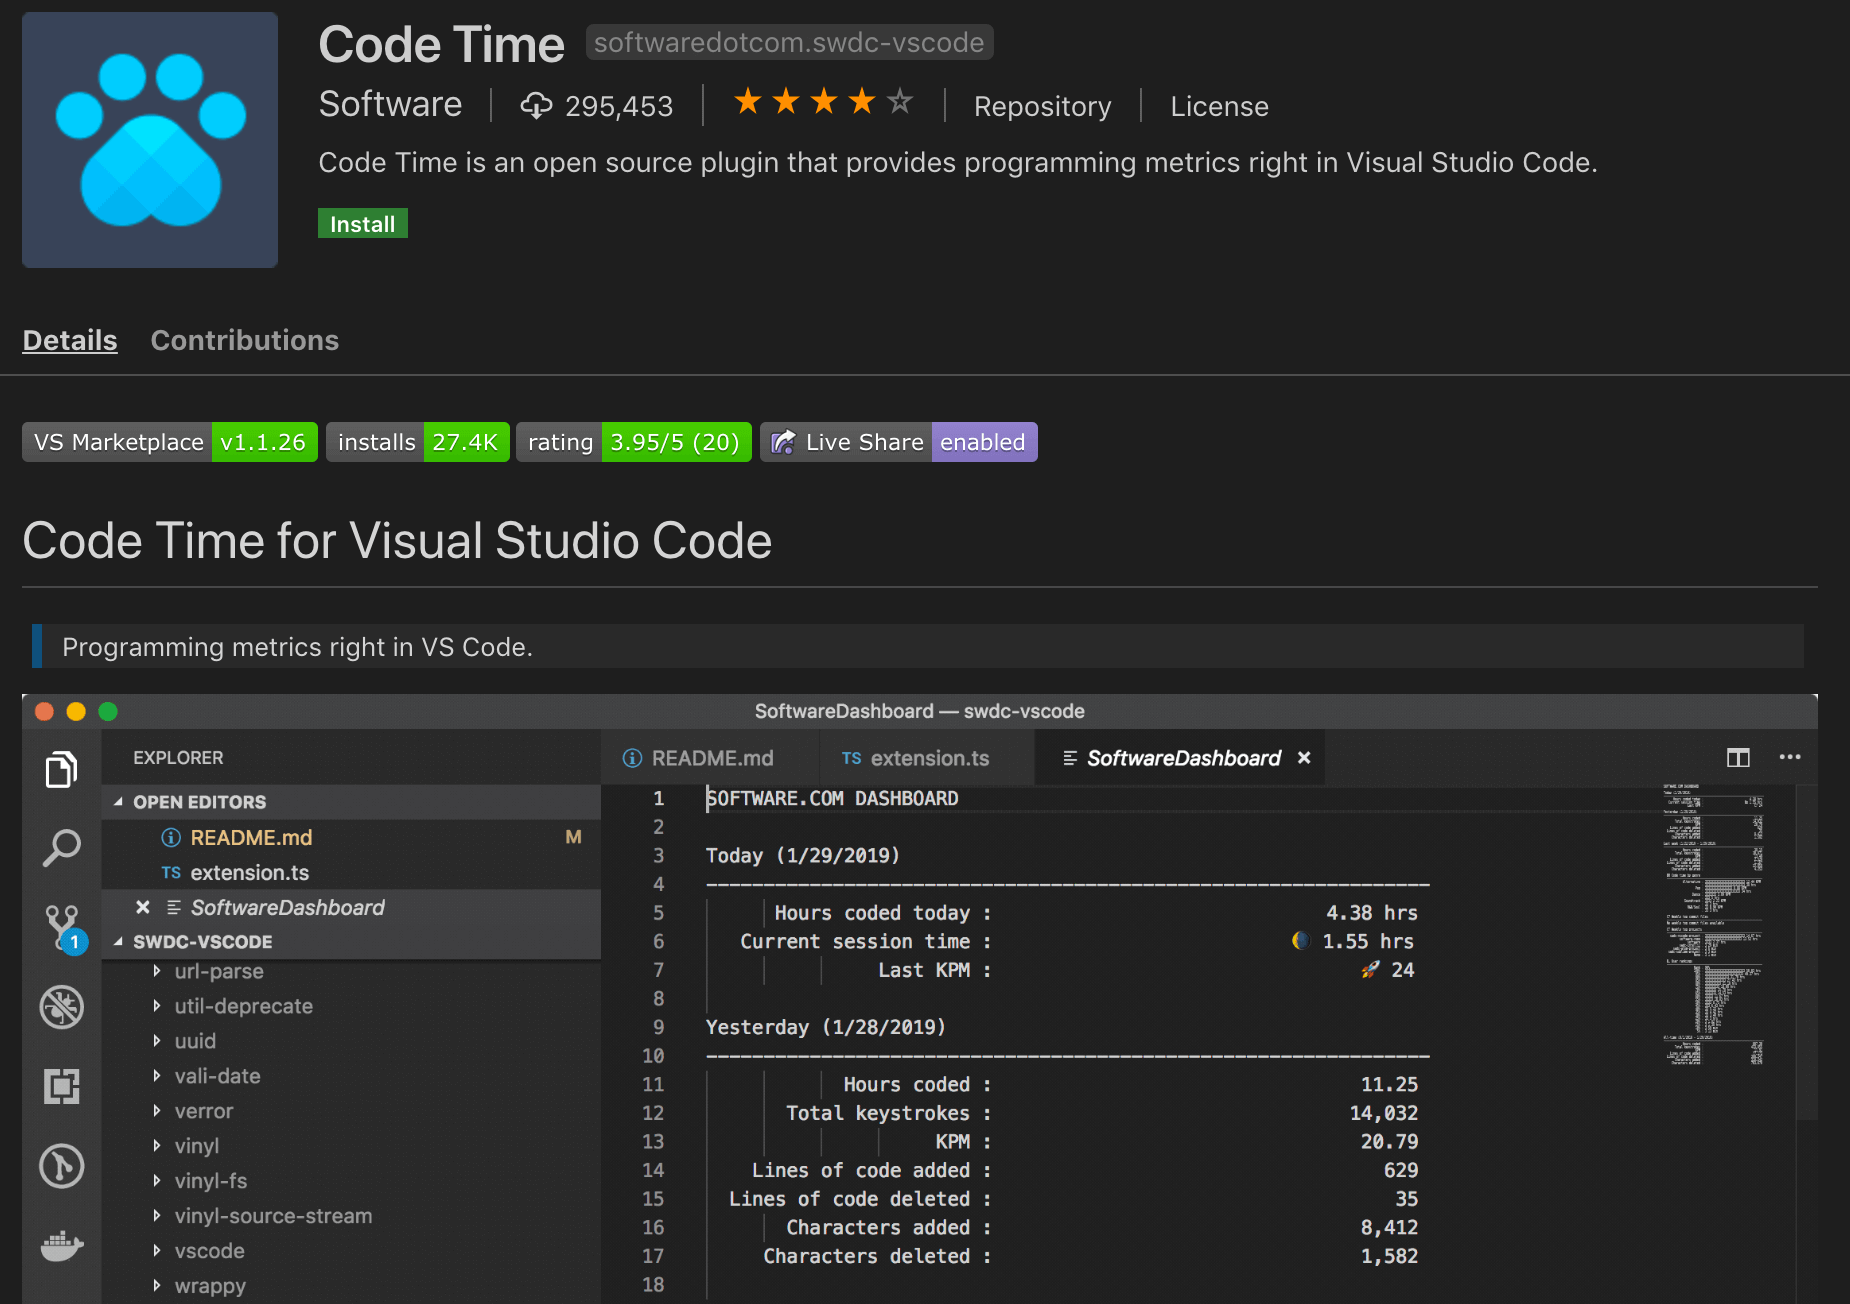Screen dimensions: 1850x1304
Task: Open the extension.ts editor tab
Action: [x=927, y=758]
